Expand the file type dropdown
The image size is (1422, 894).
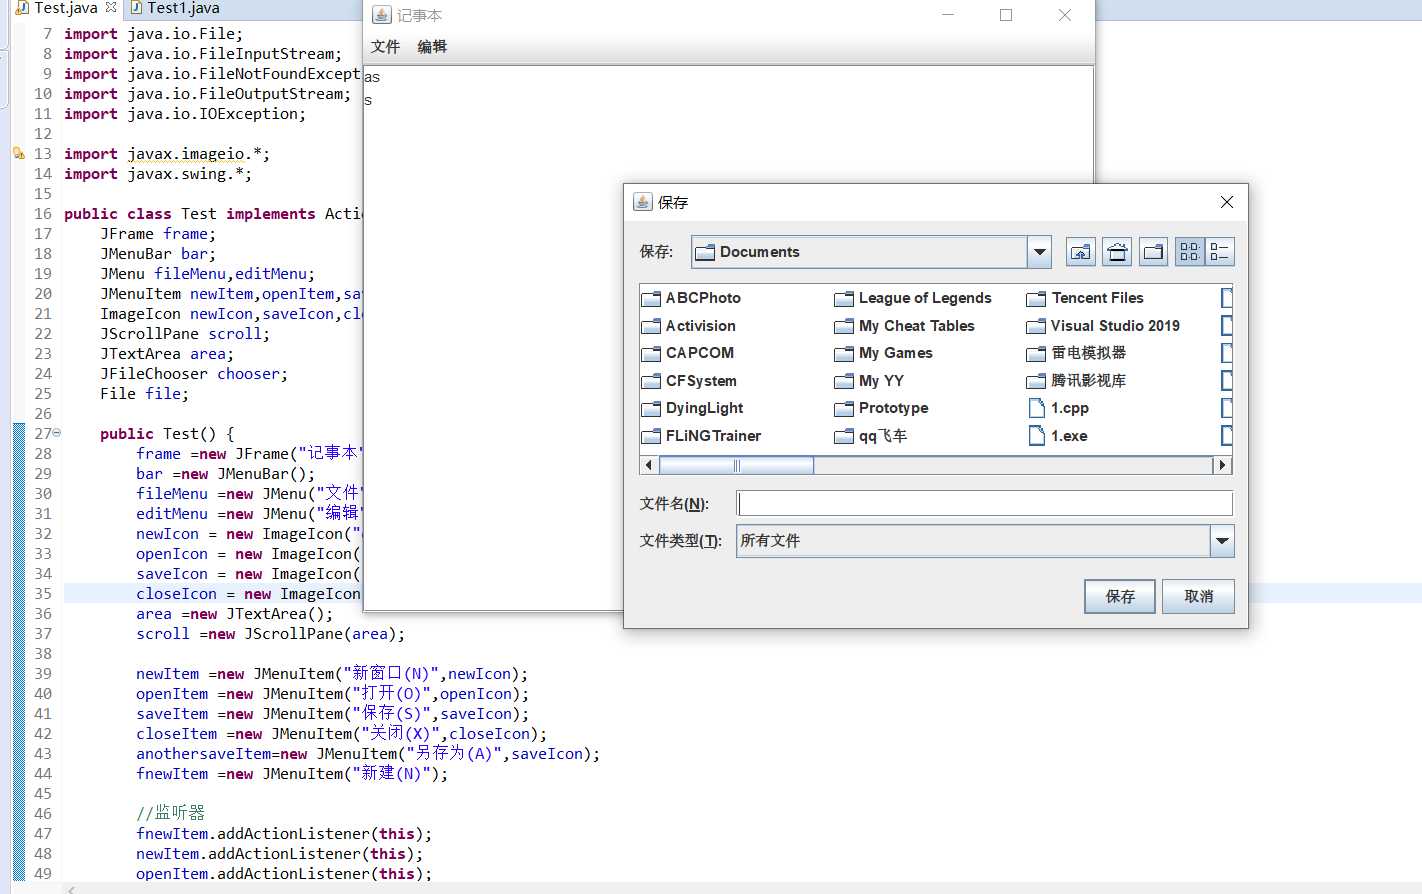point(1222,541)
